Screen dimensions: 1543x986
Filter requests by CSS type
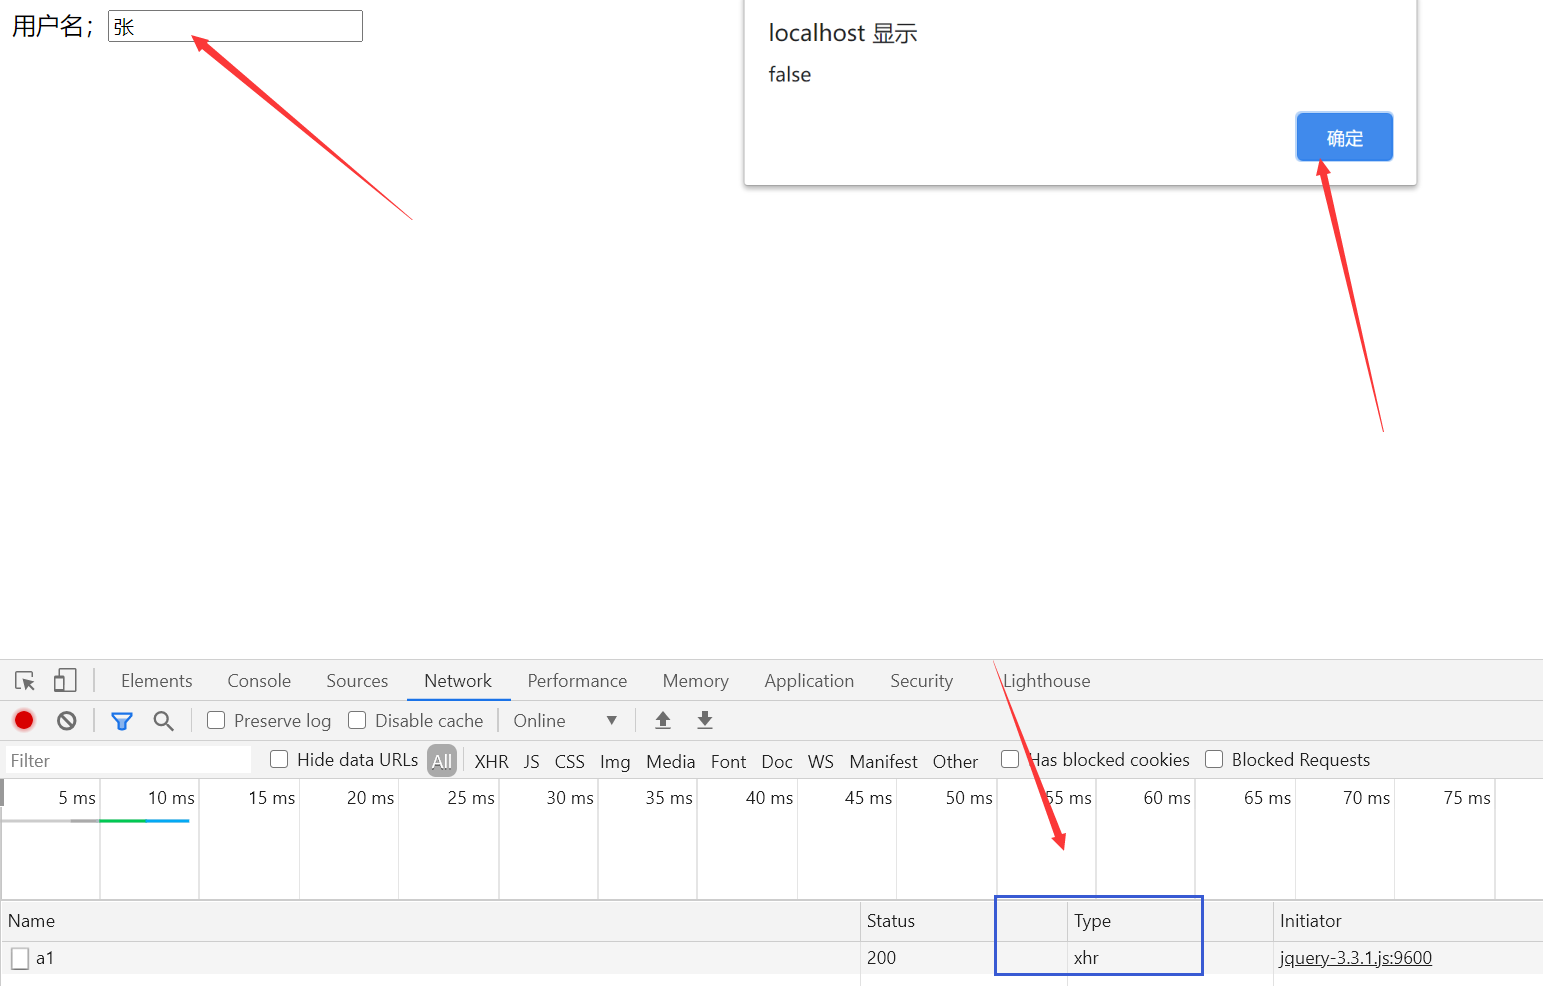pos(569,762)
